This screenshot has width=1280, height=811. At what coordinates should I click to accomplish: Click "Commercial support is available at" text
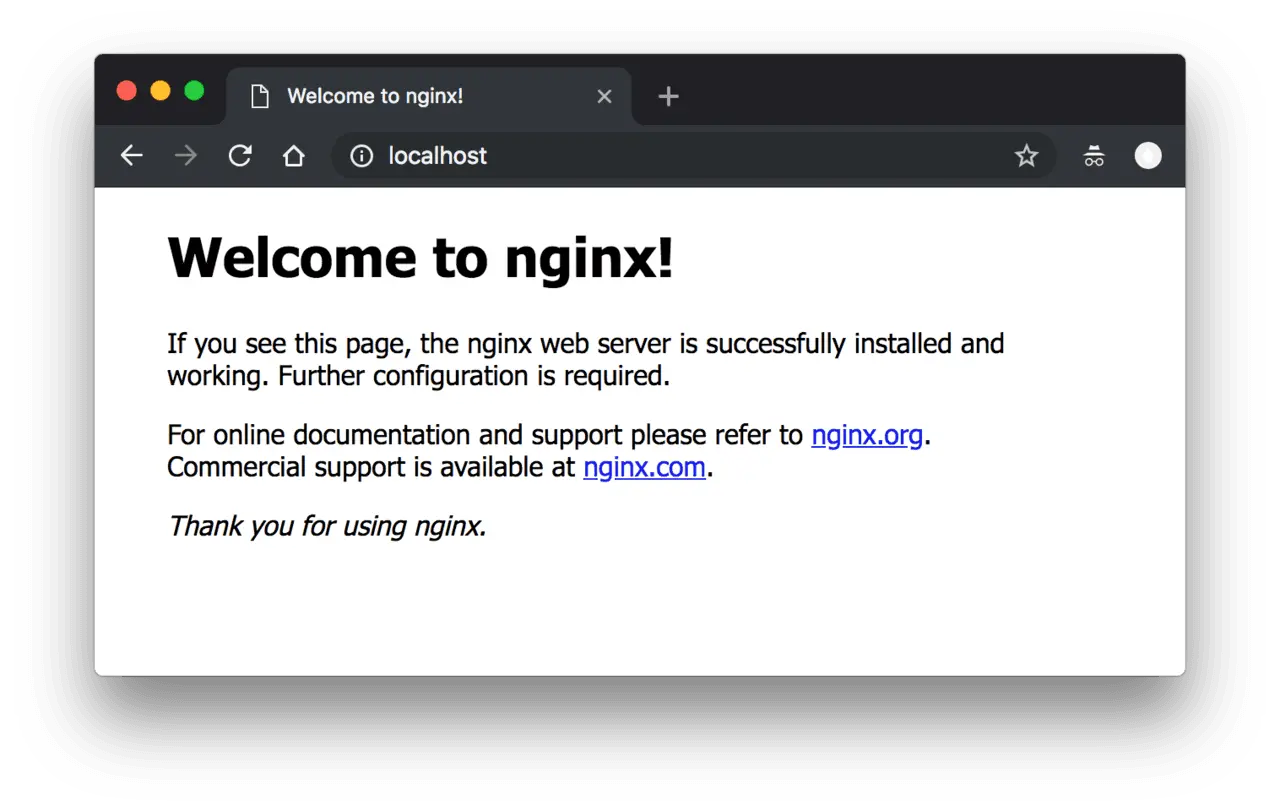coord(371,467)
